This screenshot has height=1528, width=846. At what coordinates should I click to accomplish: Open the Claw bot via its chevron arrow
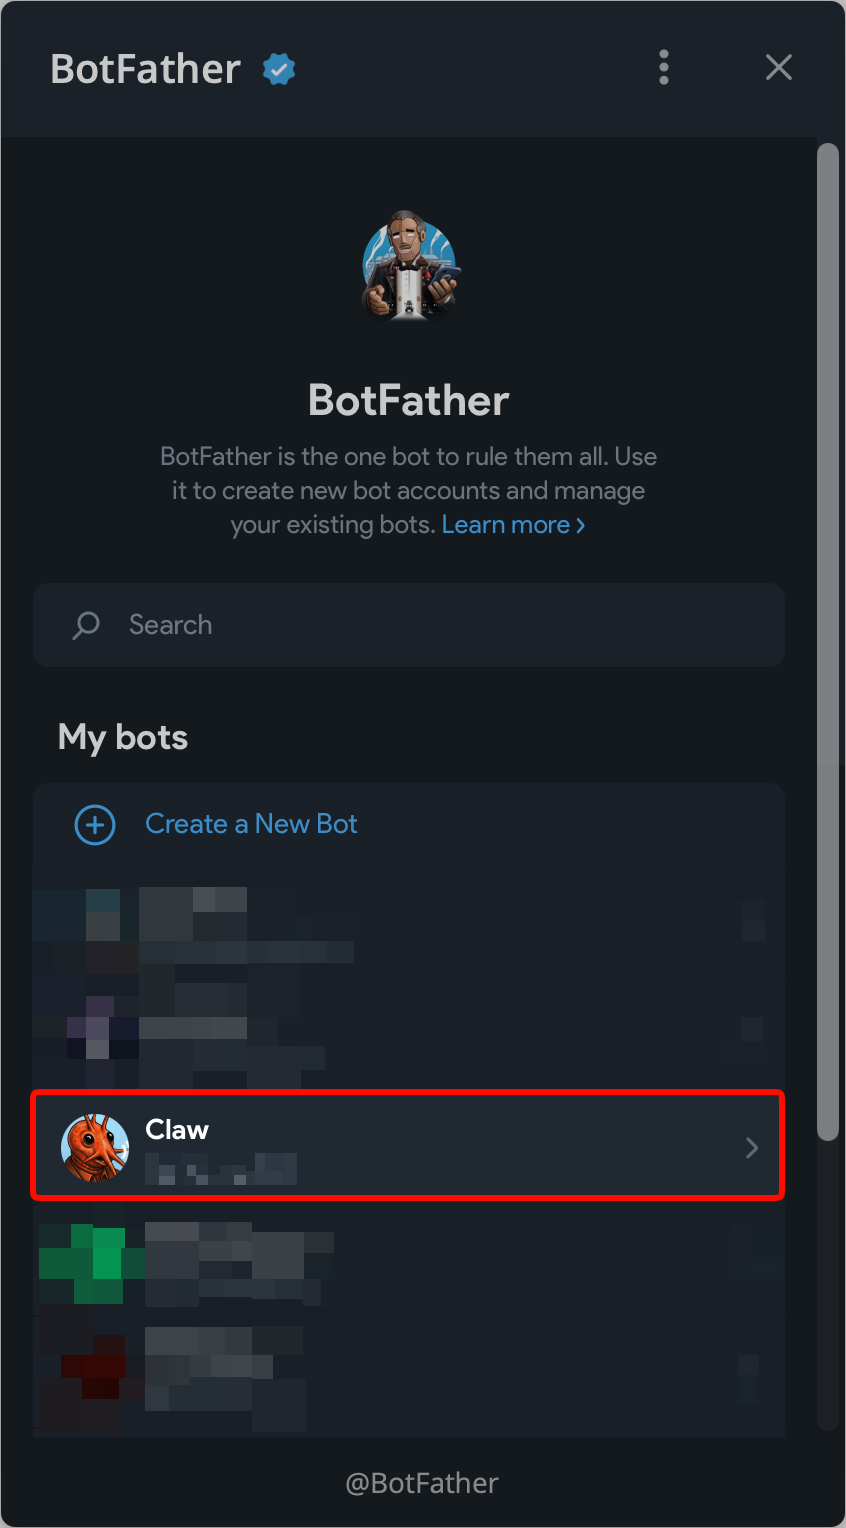751,1148
